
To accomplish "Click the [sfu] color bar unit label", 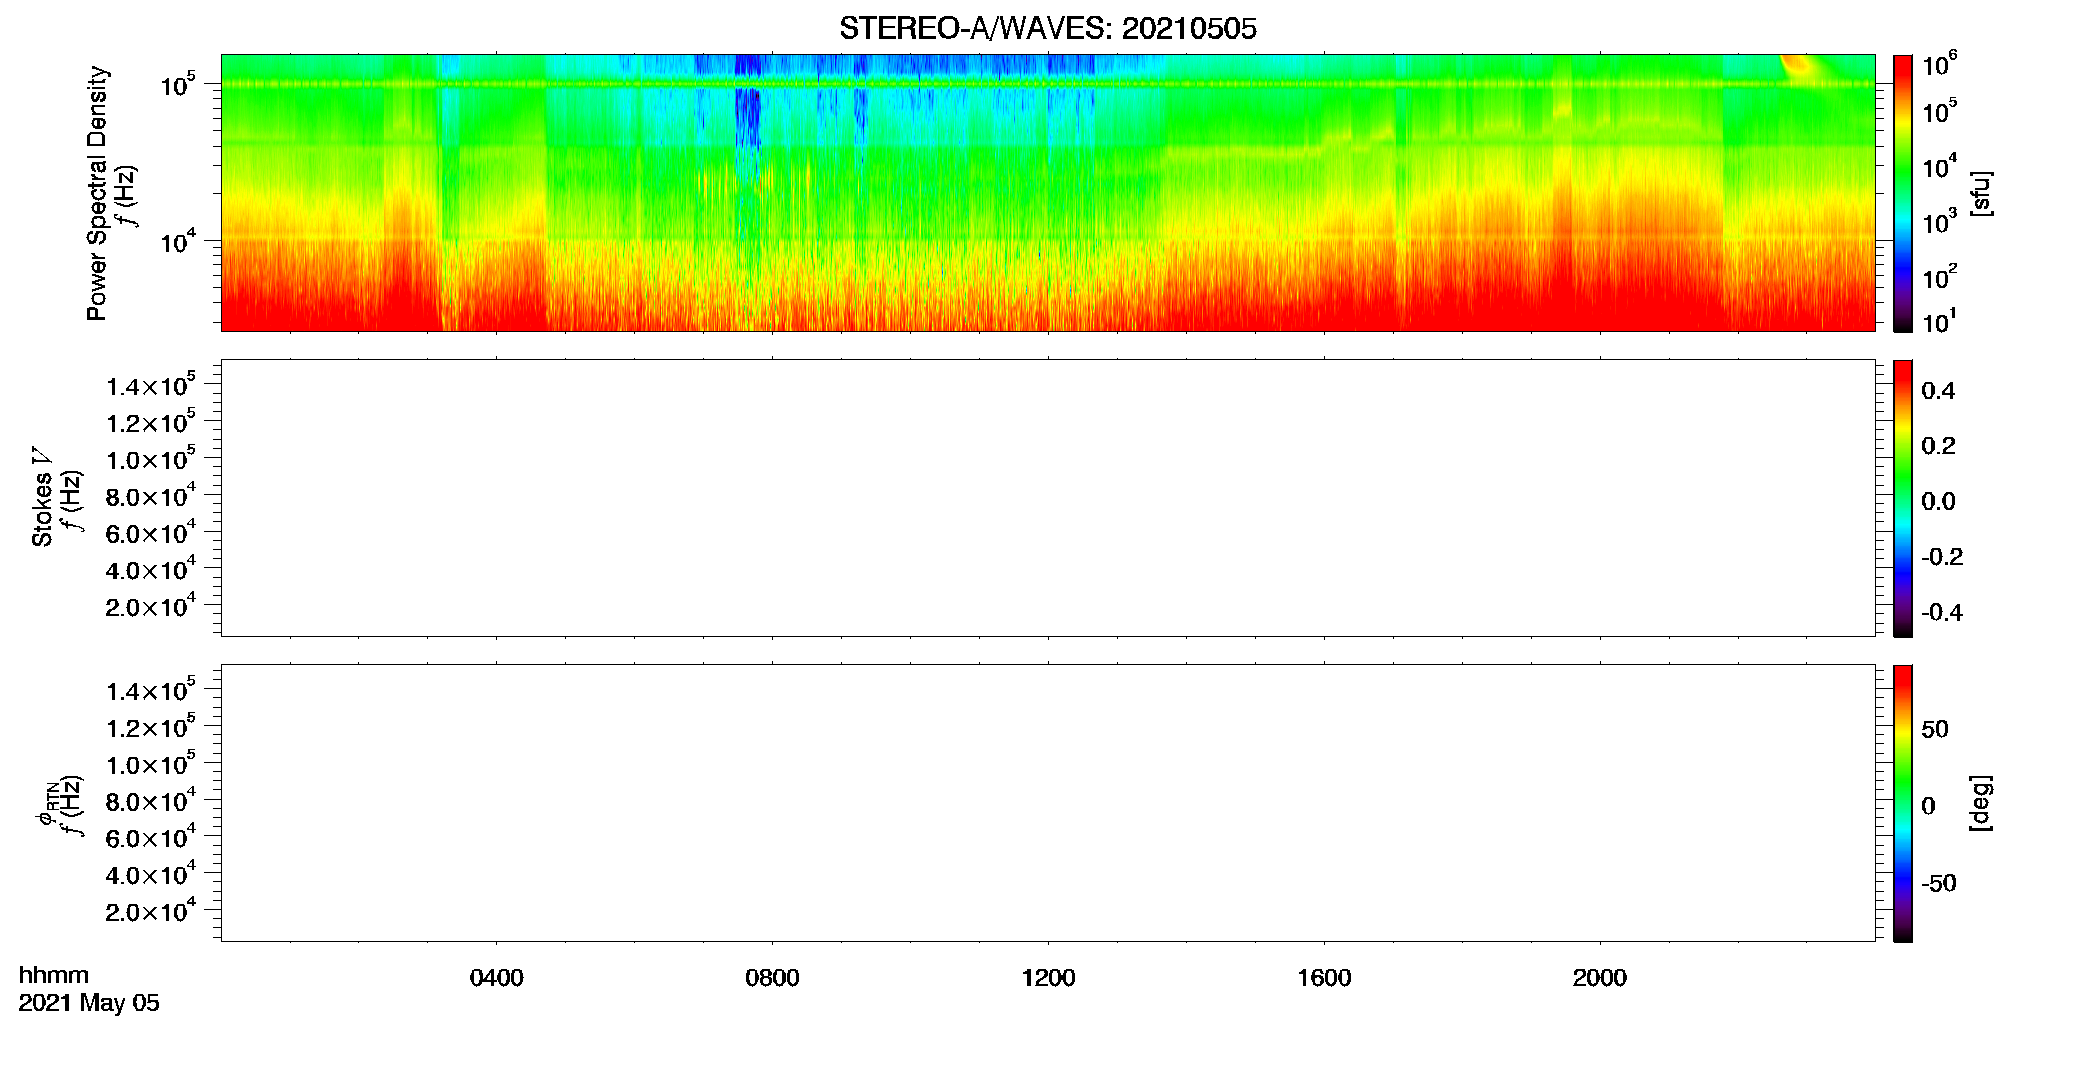I will click(1981, 193).
